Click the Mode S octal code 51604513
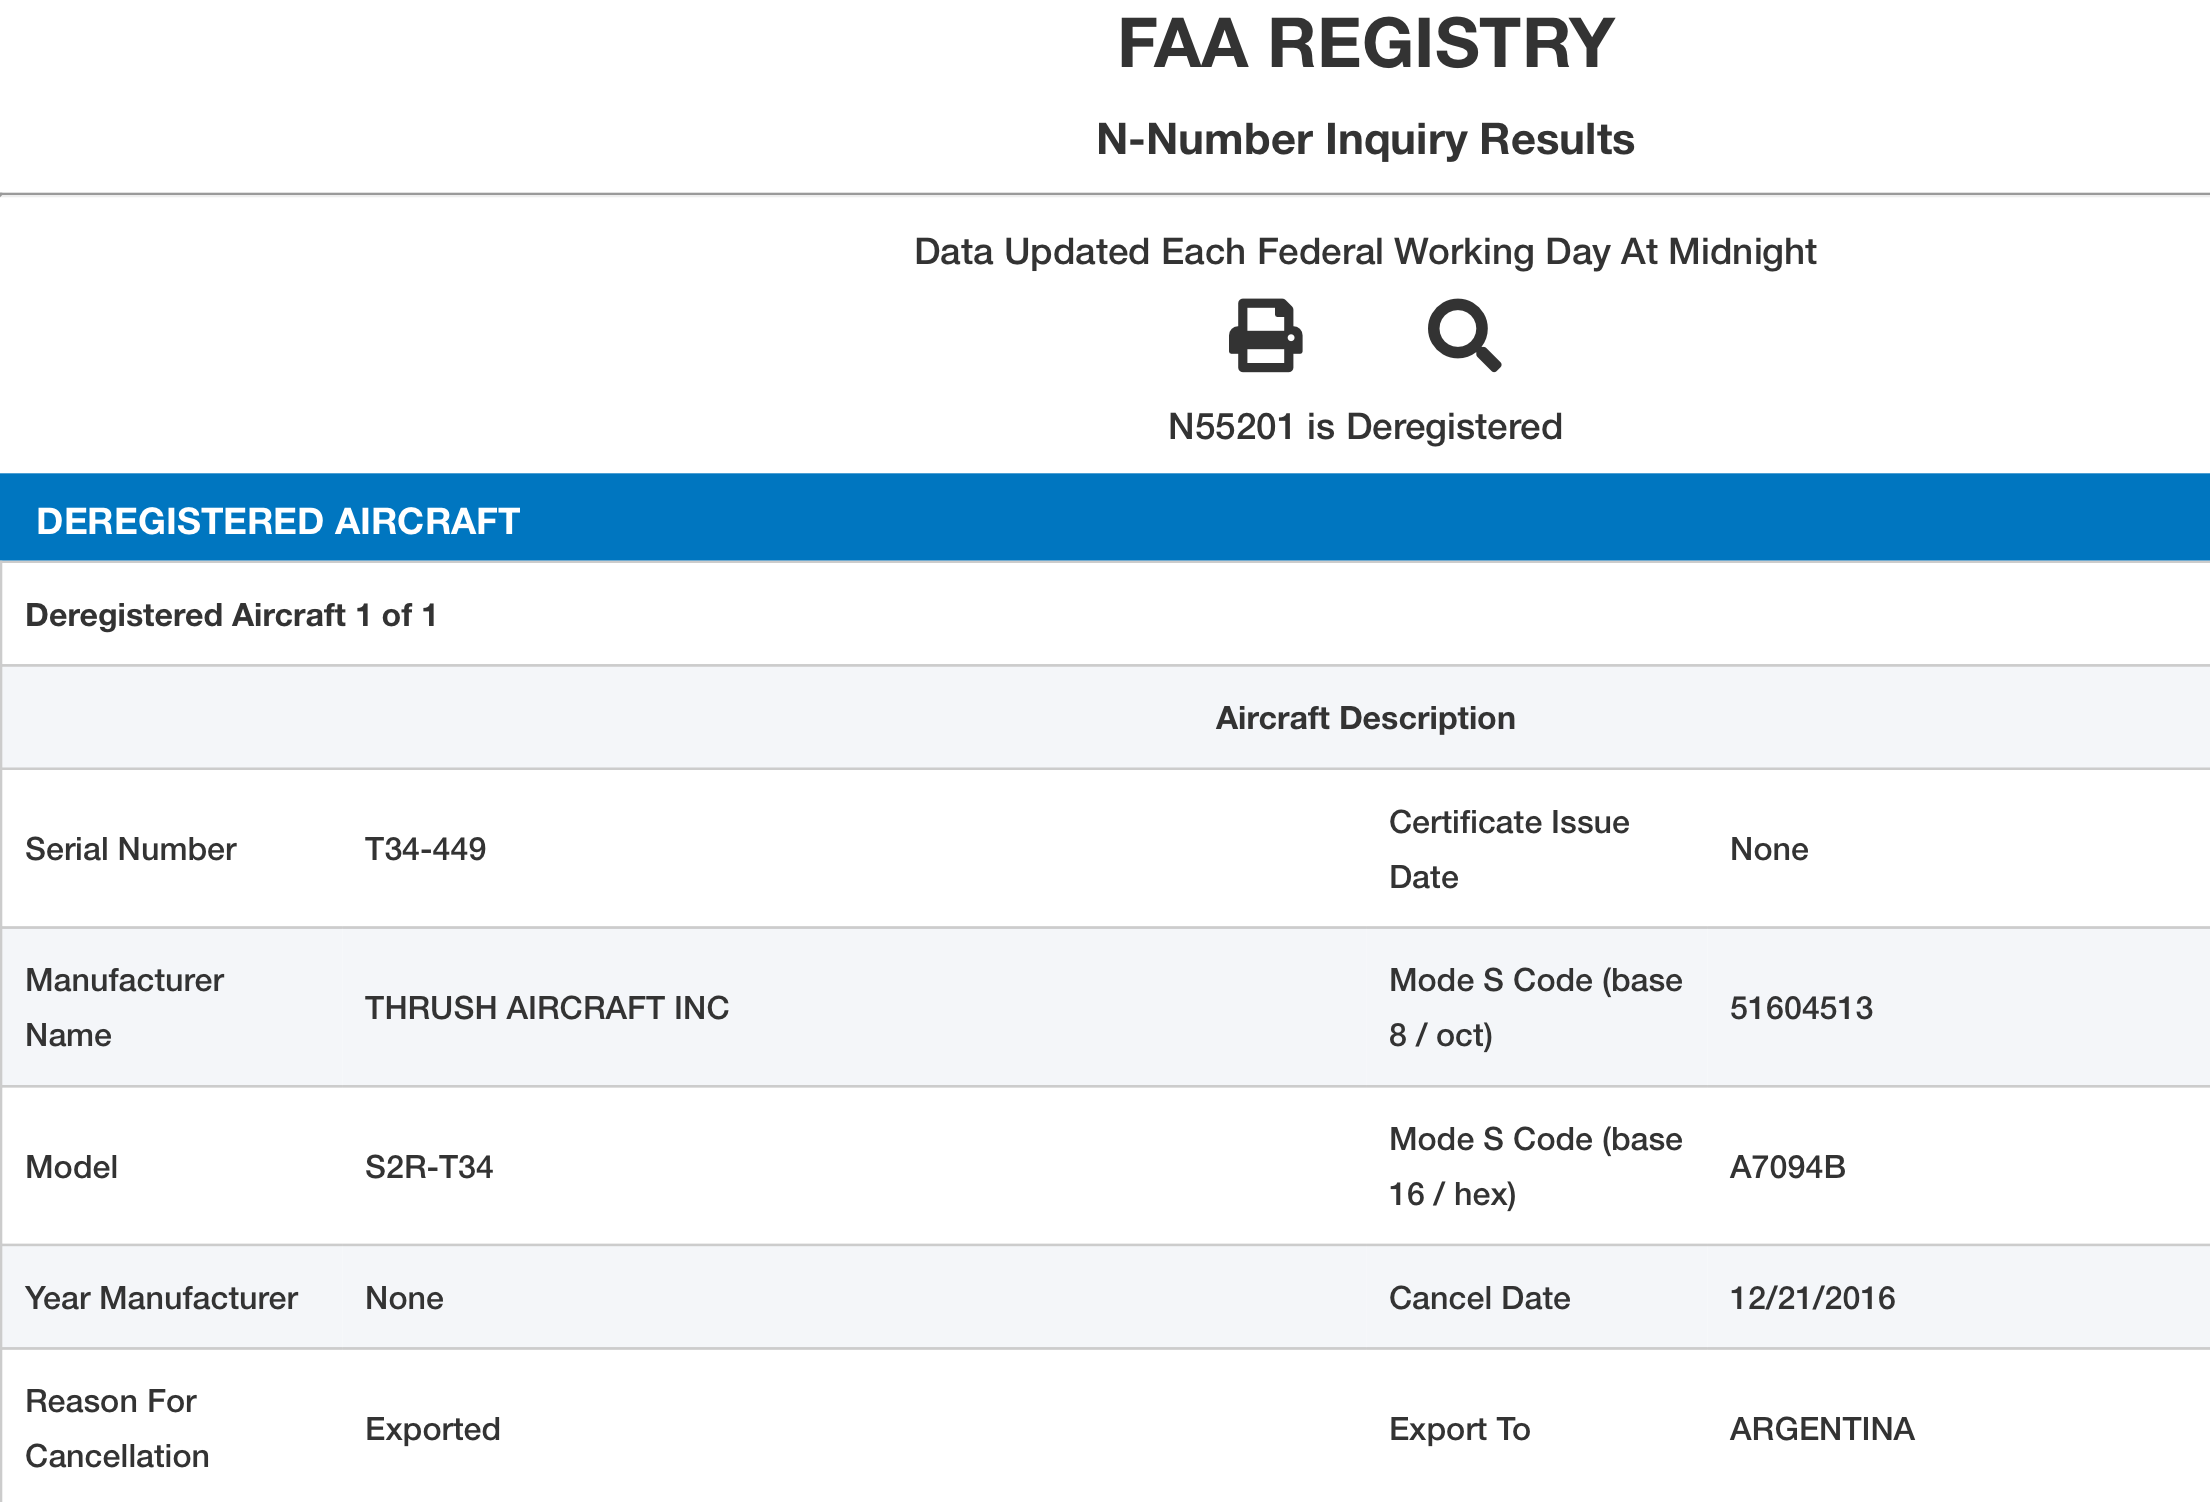The width and height of the screenshot is (2210, 1502). [x=1801, y=1008]
